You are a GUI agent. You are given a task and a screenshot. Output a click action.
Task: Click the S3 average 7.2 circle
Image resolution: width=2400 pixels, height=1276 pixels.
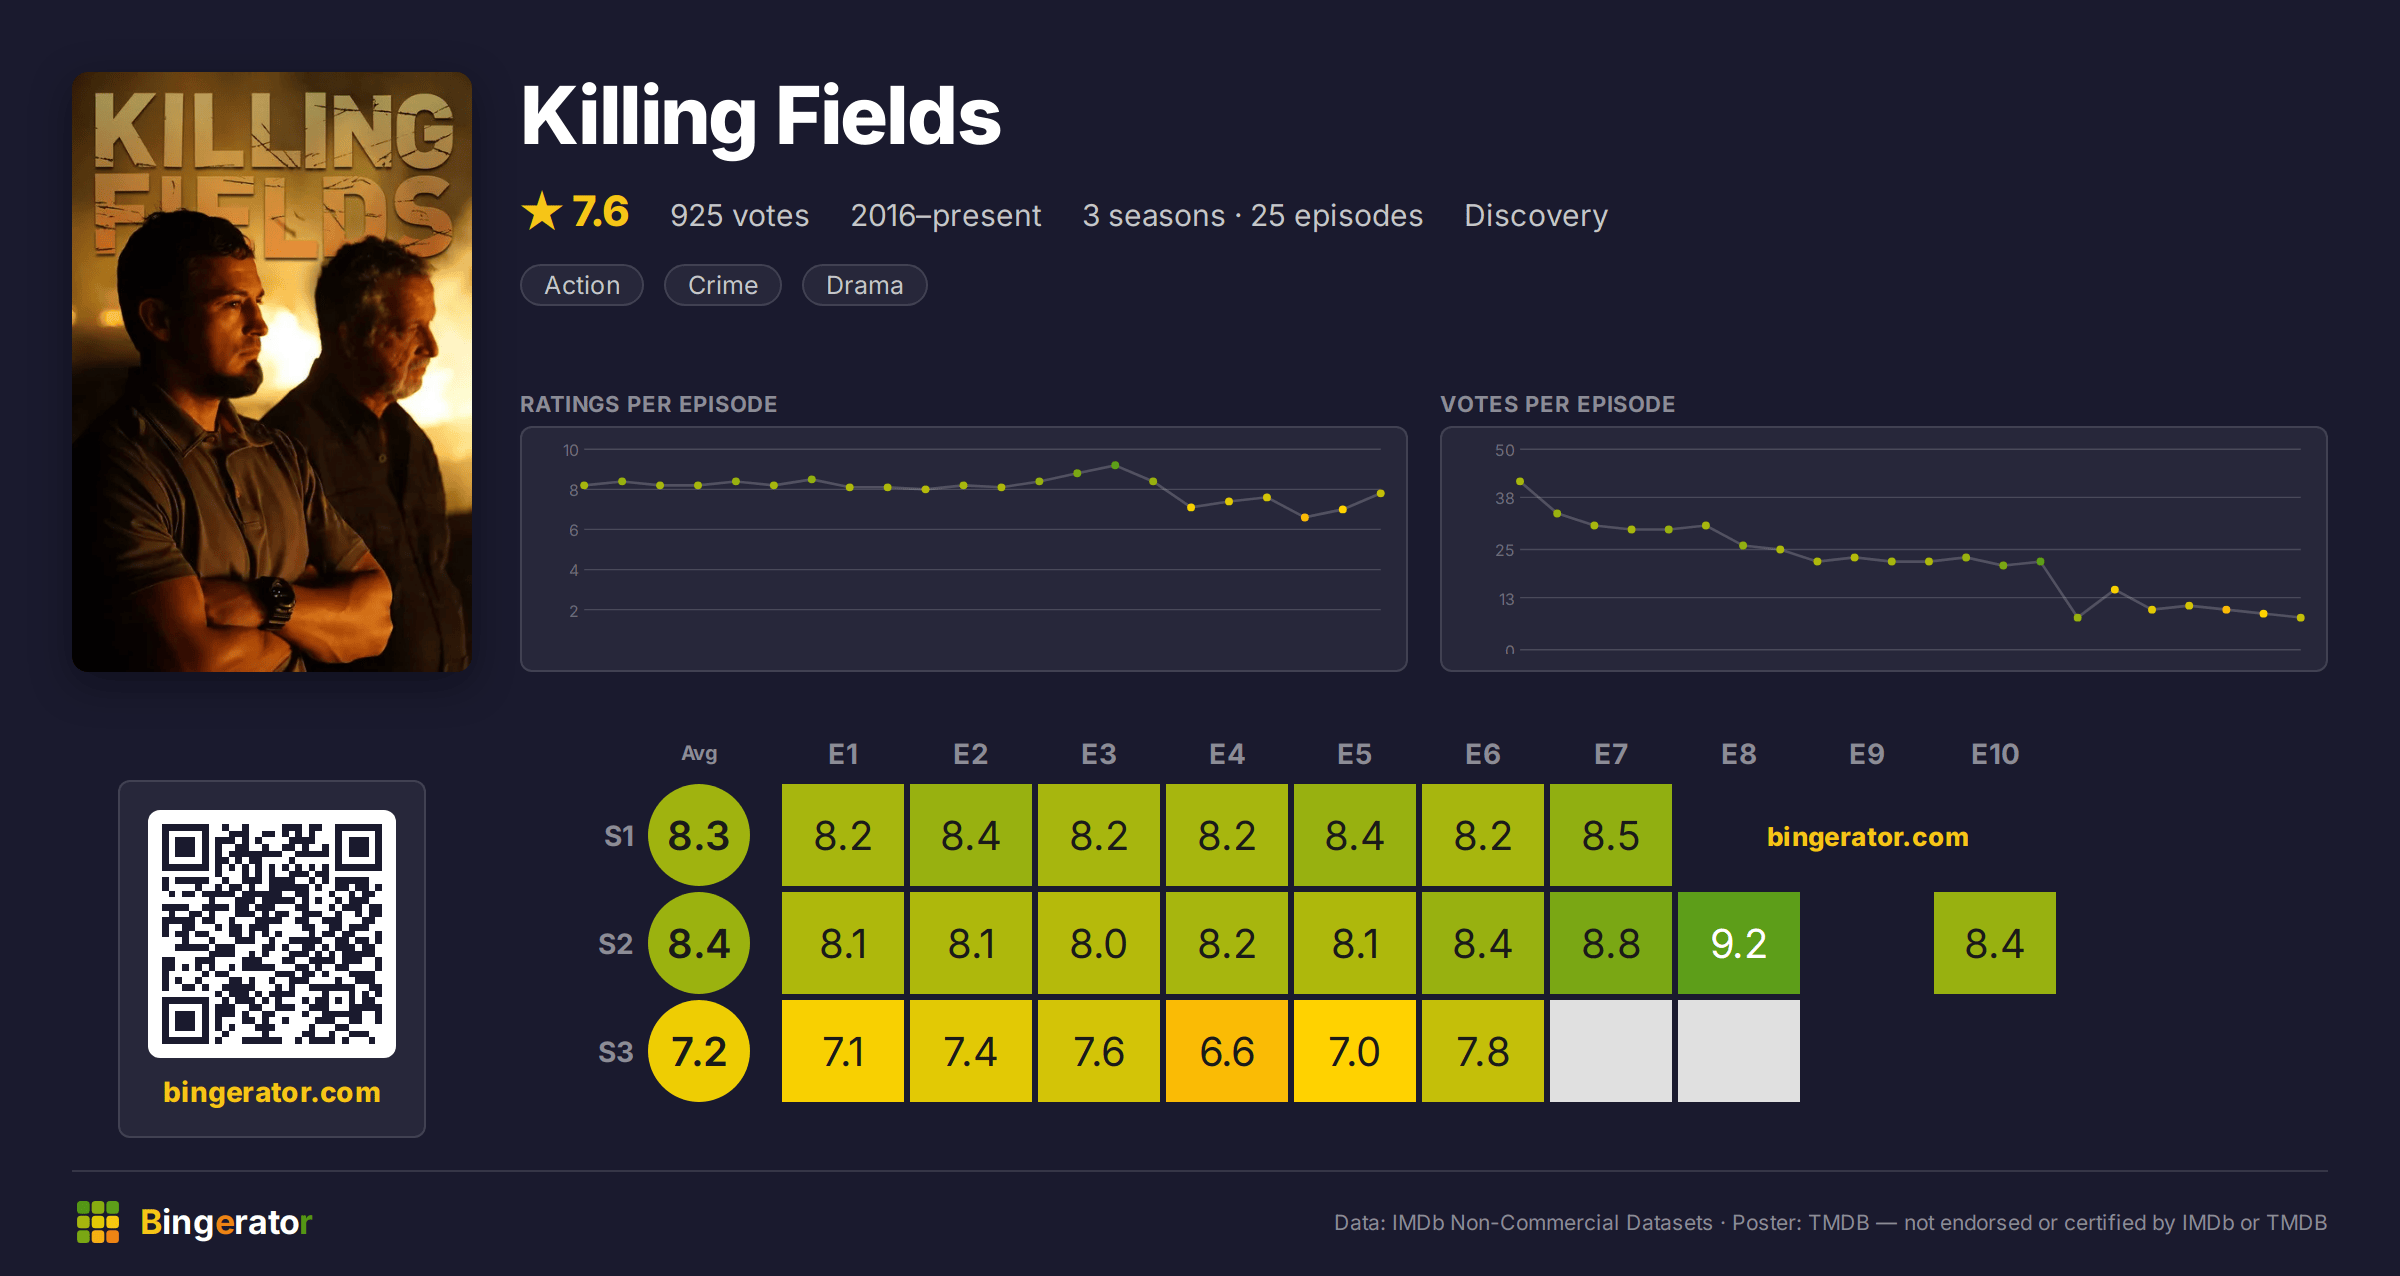[x=699, y=1051]
